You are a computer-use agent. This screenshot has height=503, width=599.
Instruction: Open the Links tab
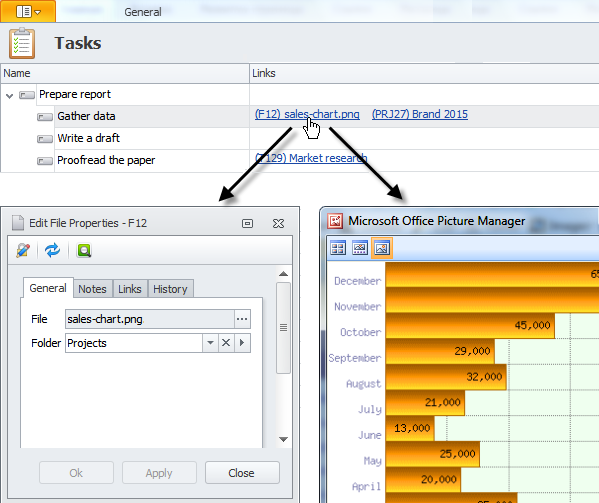(x=130, y=289)
